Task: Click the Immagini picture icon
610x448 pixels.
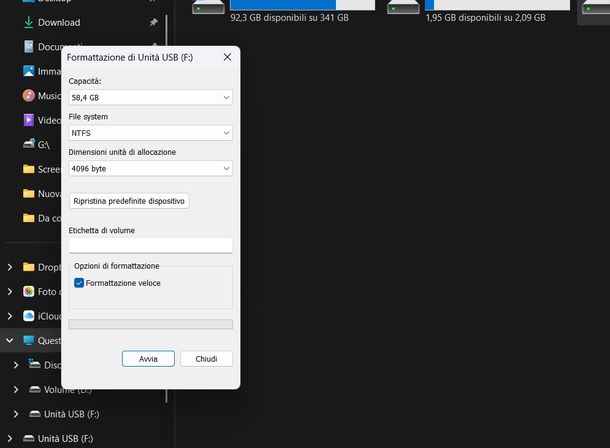Action: pos(28,71)
